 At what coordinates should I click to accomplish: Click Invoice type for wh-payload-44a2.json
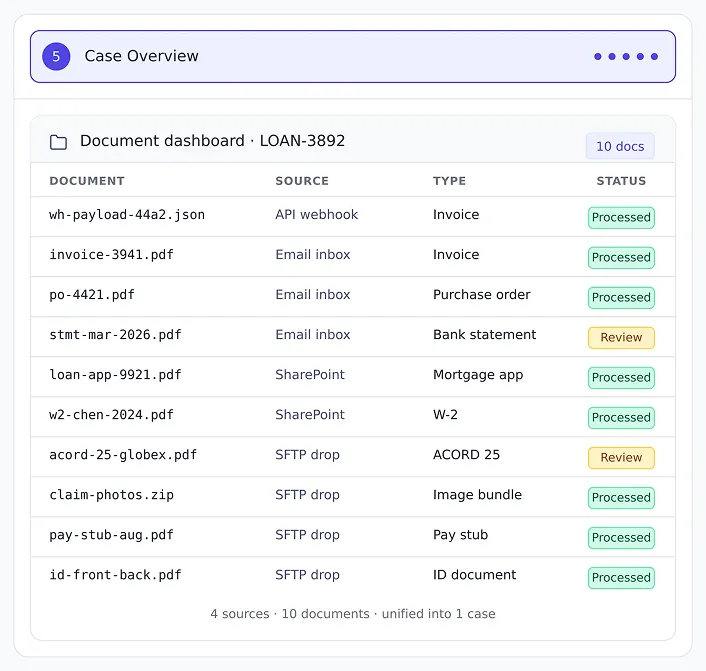tap(456, 214)
